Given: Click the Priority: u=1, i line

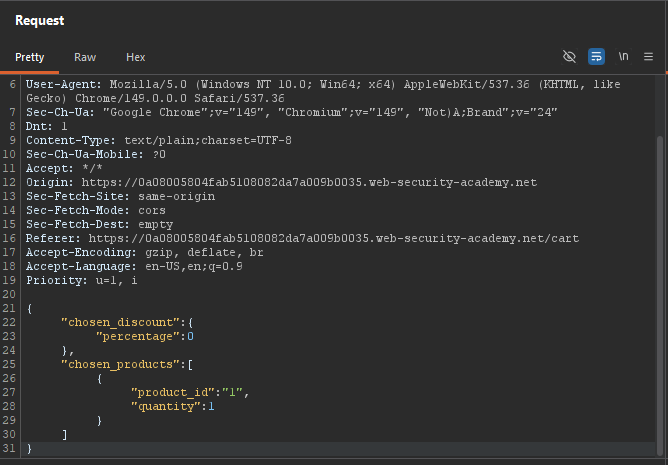Looking at the screenshot, I should [82, 280].
